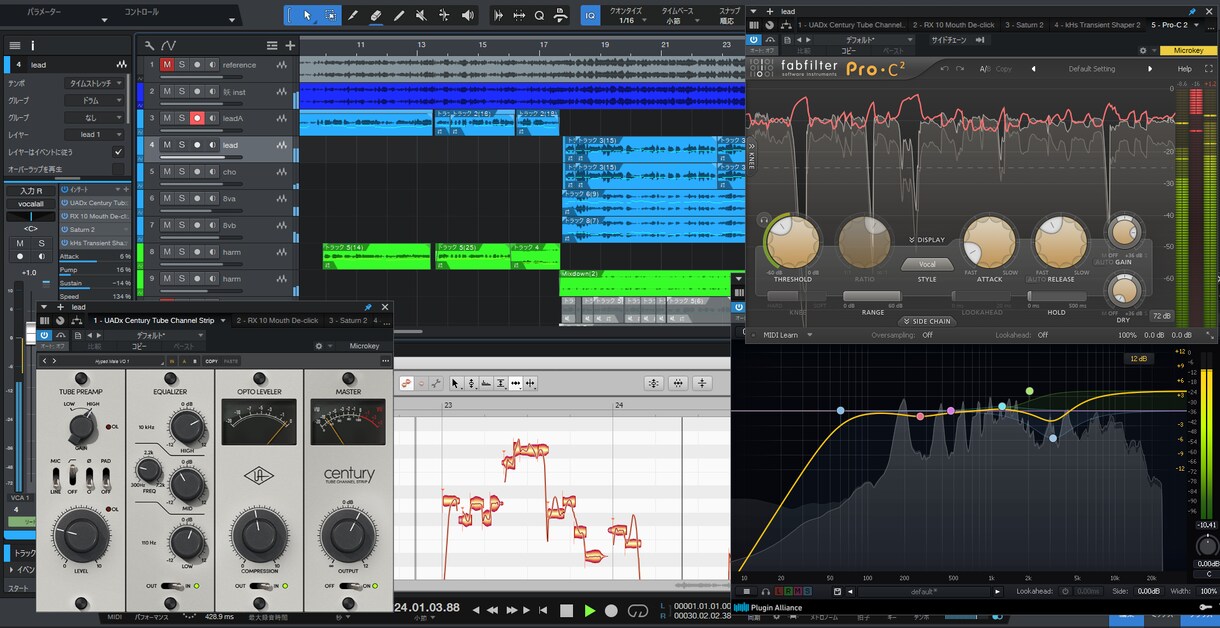This screenshot has height=628, width=1220.
Task: Open RX 10 Mouth De-click tab in Century window
Action: (277, 320)
